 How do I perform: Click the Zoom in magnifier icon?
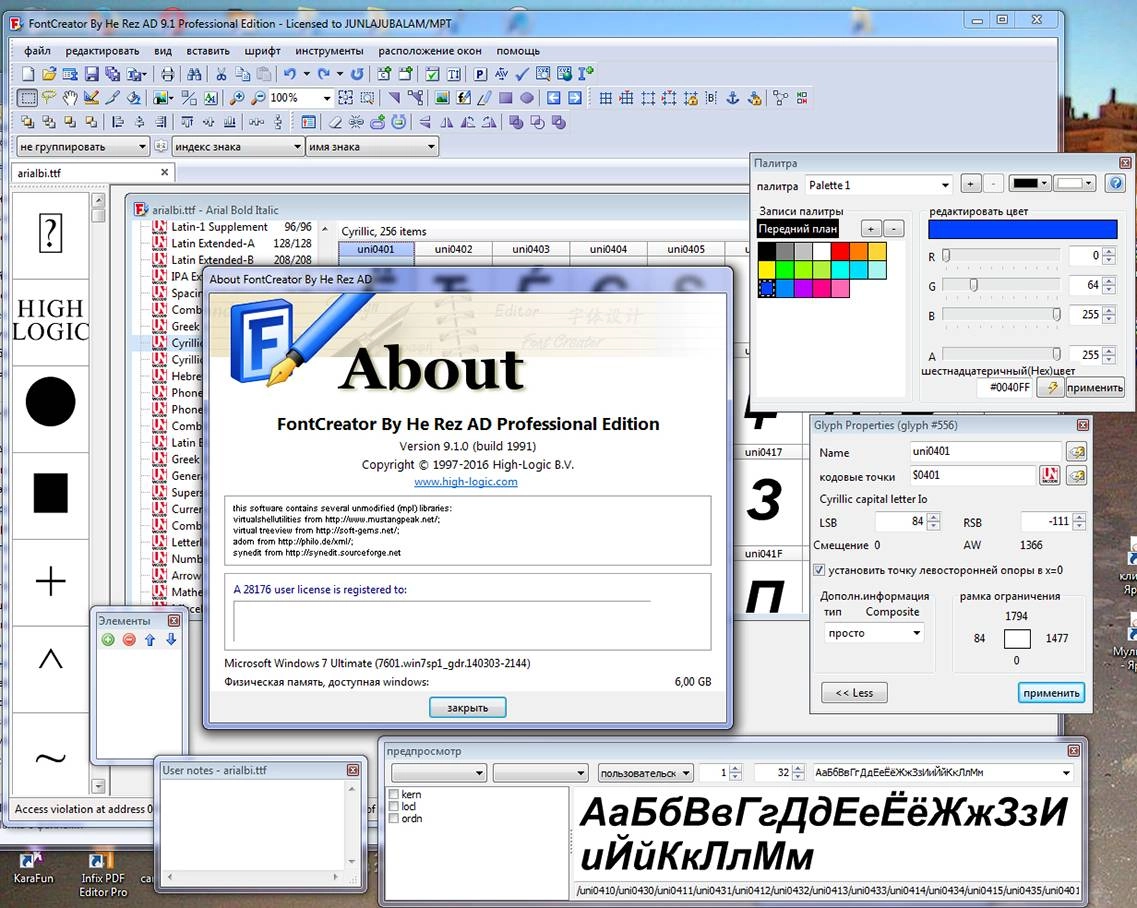[x=237, y=98]
